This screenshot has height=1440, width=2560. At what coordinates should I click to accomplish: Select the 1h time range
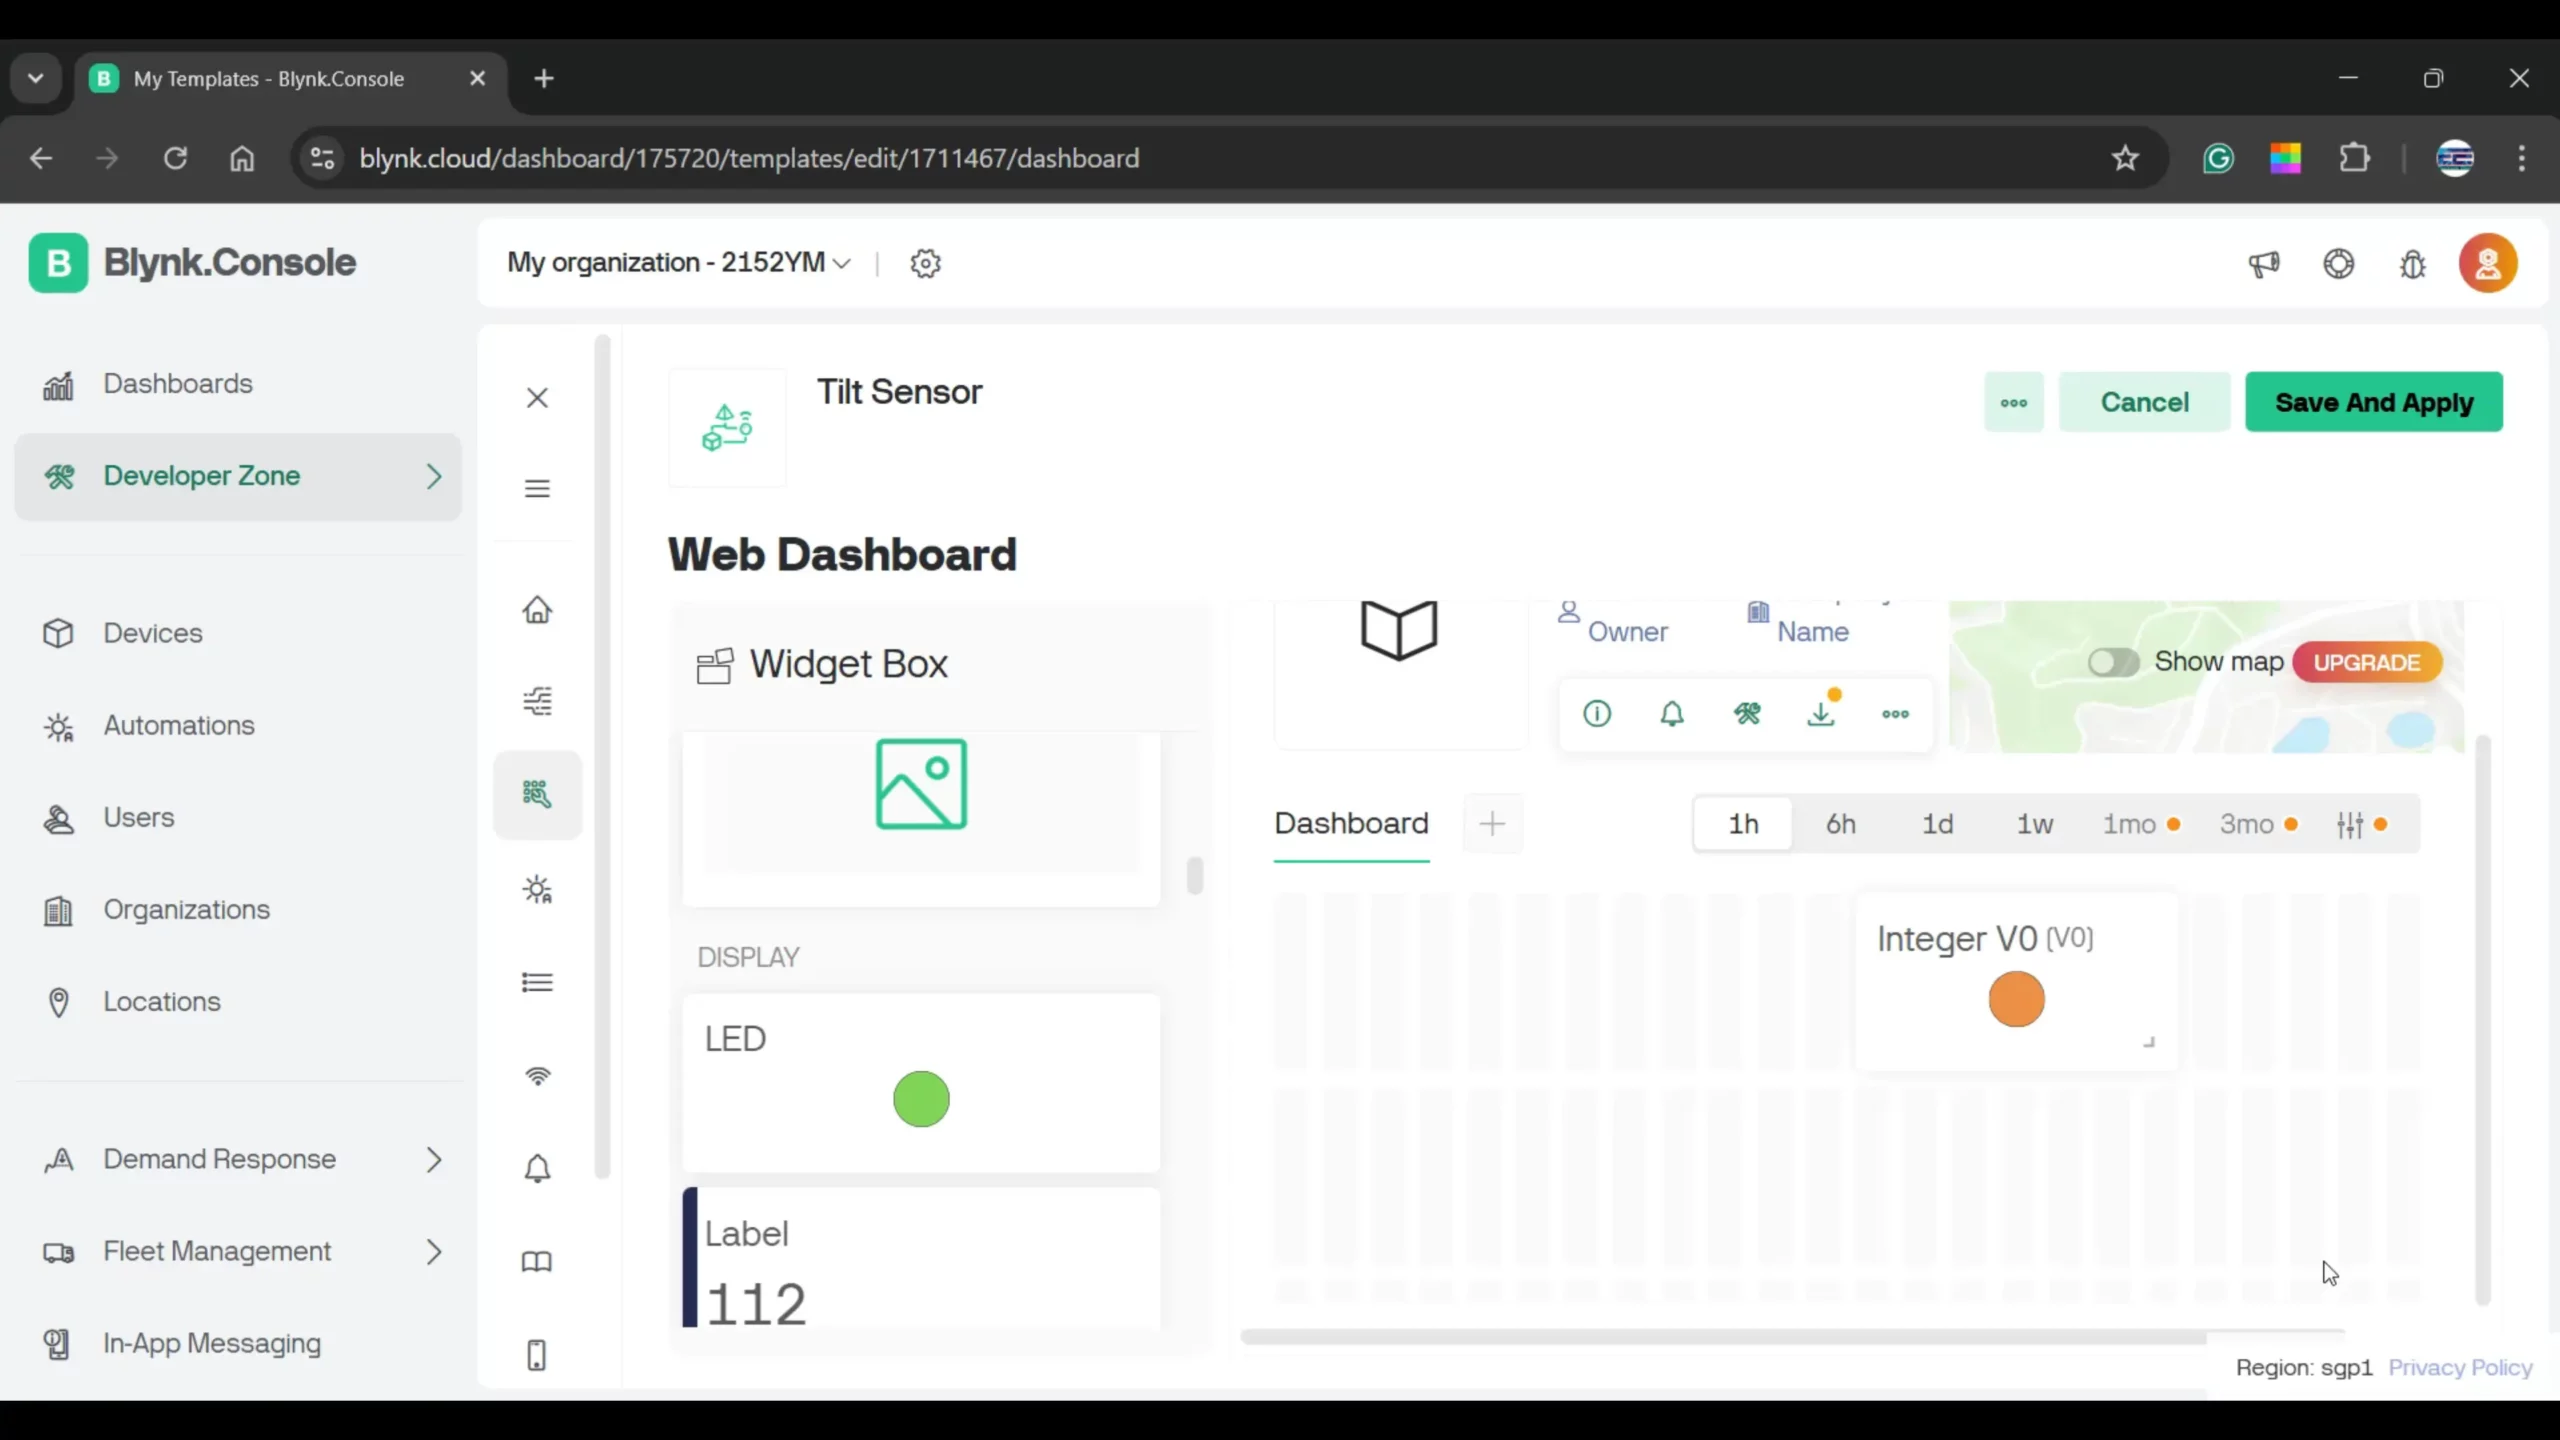[1743, 824]
